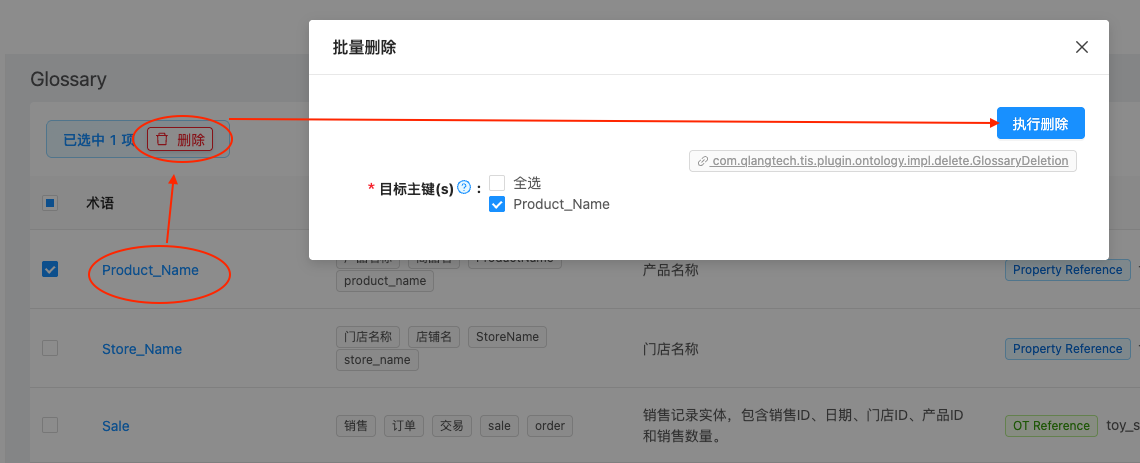Screen dimensions: 1140x463
Task: Click the store_name alias tag
Action: (377, 359)
